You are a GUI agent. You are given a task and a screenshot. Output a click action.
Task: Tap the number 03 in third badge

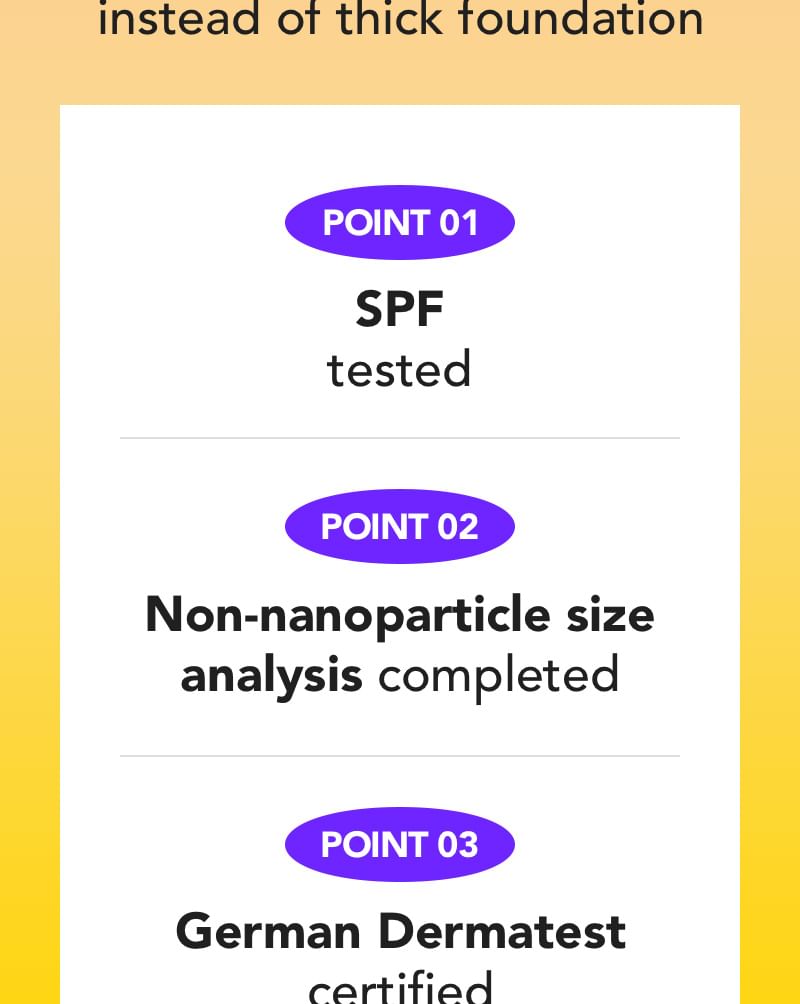pyautogui.click(x=458, y=845)
